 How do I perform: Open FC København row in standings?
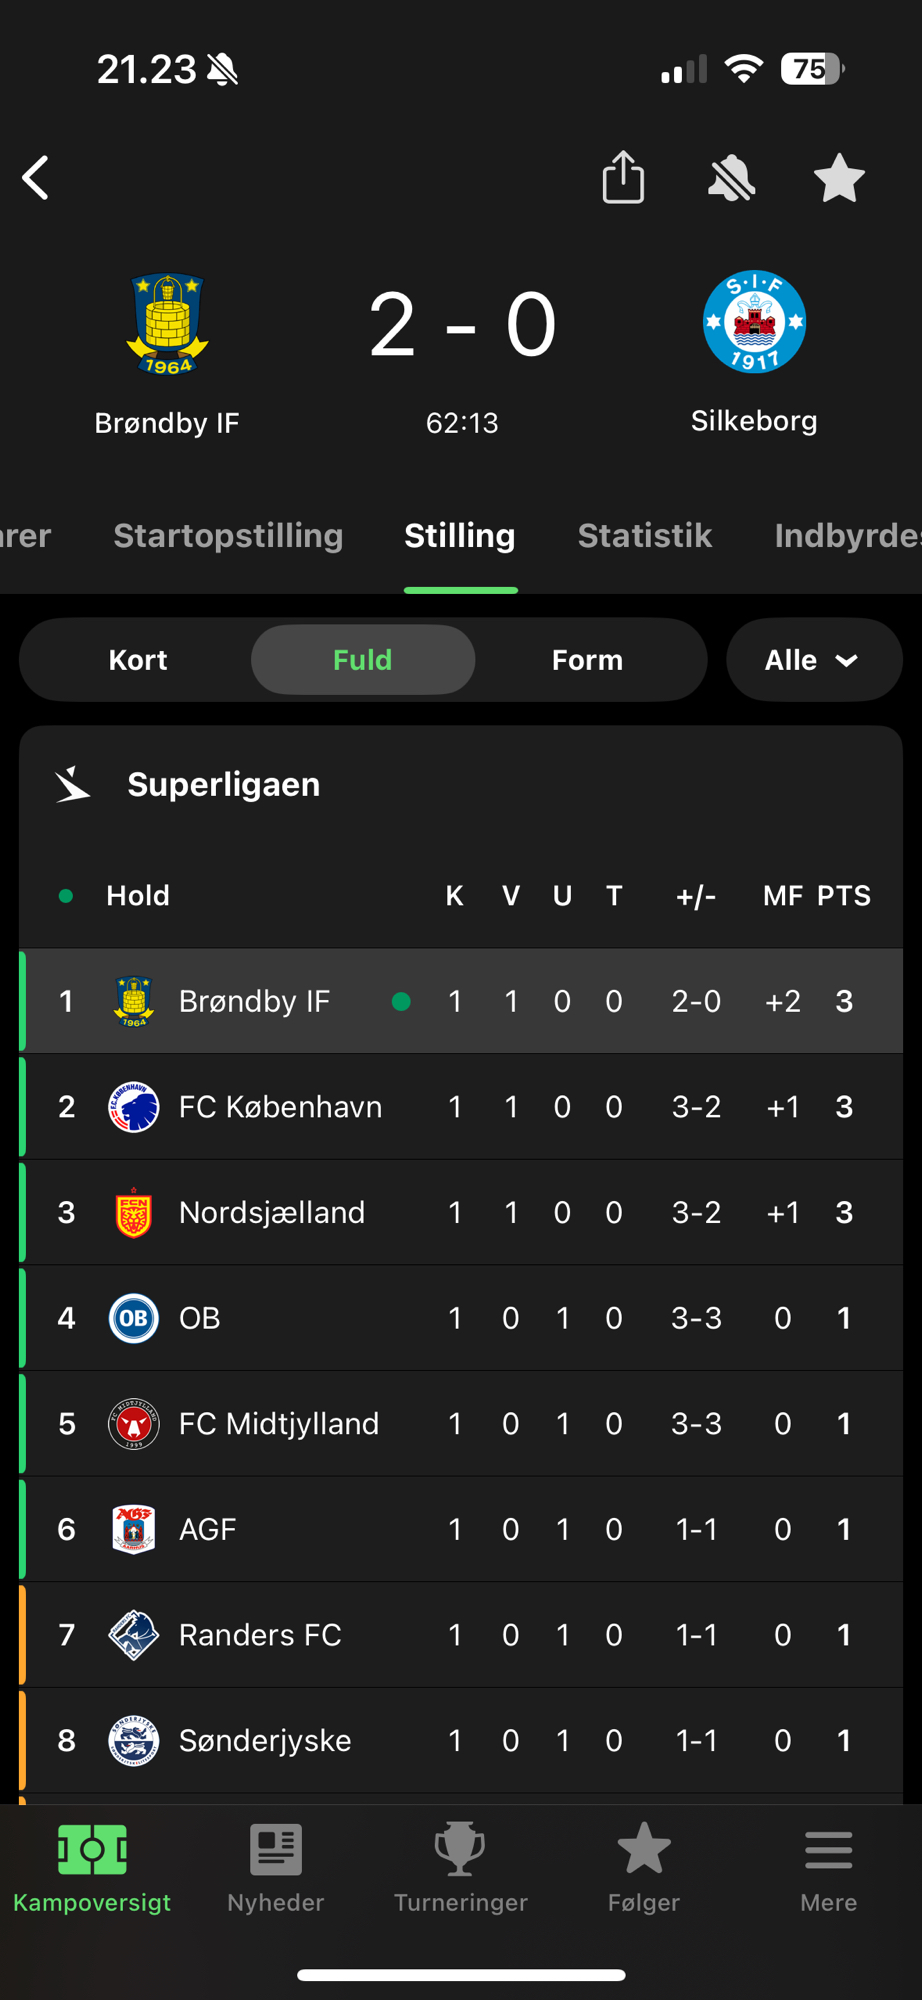click(x=280, y=1107)
